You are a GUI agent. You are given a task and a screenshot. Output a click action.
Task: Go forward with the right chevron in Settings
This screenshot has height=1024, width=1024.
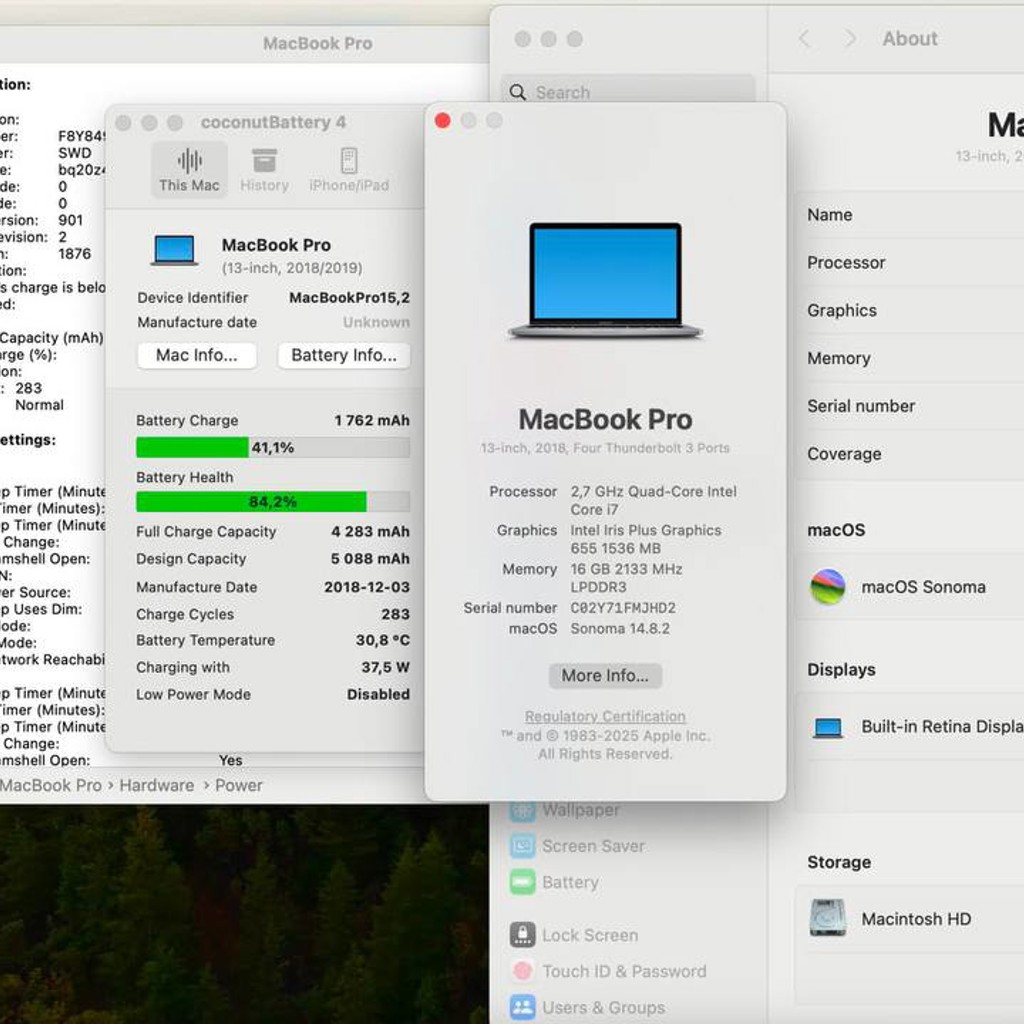click(849, 39)
